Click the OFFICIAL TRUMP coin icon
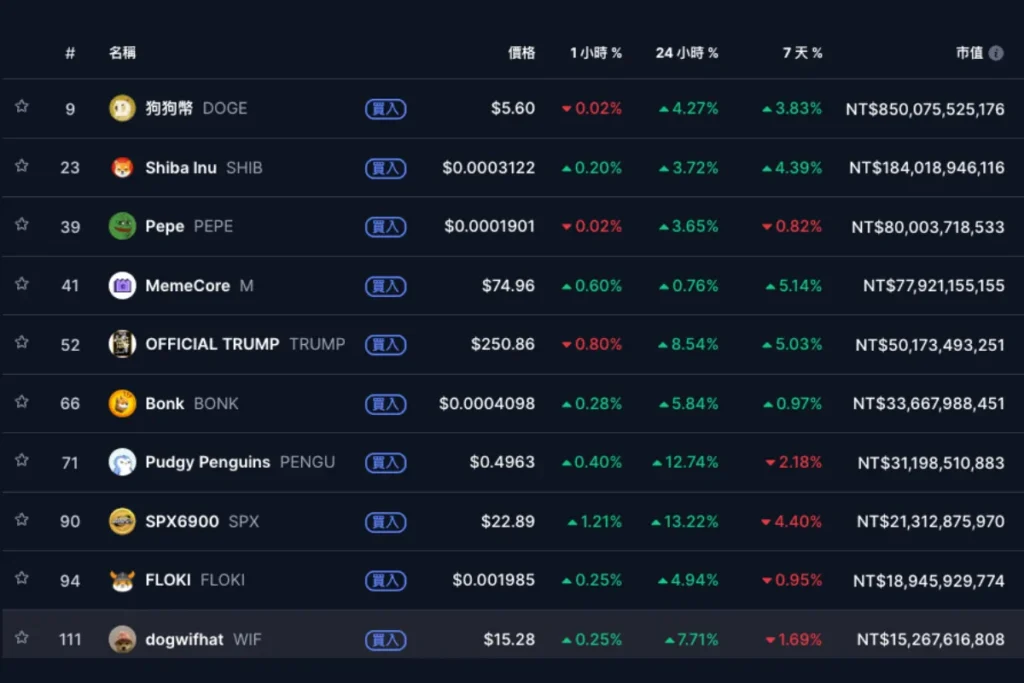 [122, 344]
